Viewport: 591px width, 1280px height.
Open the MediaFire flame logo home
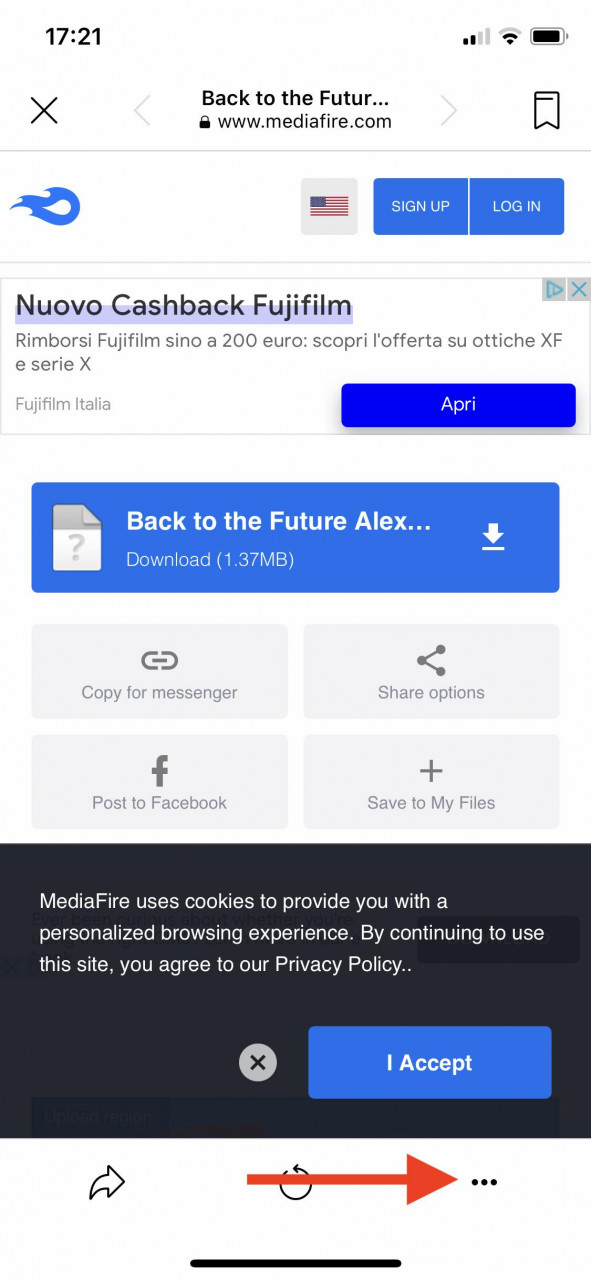(x=45, y=207)
